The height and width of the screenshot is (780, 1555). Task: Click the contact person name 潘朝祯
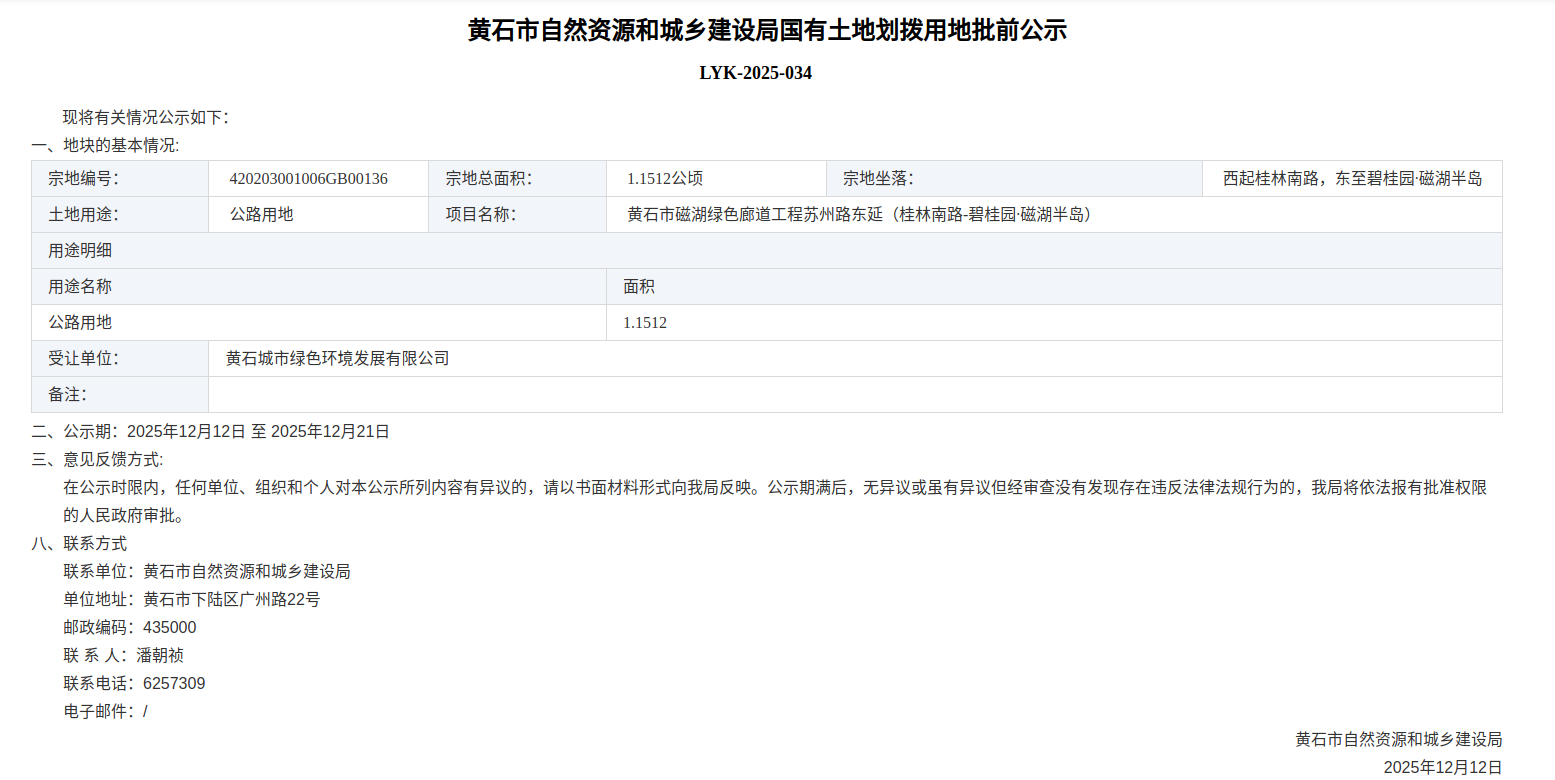(160, 656)
